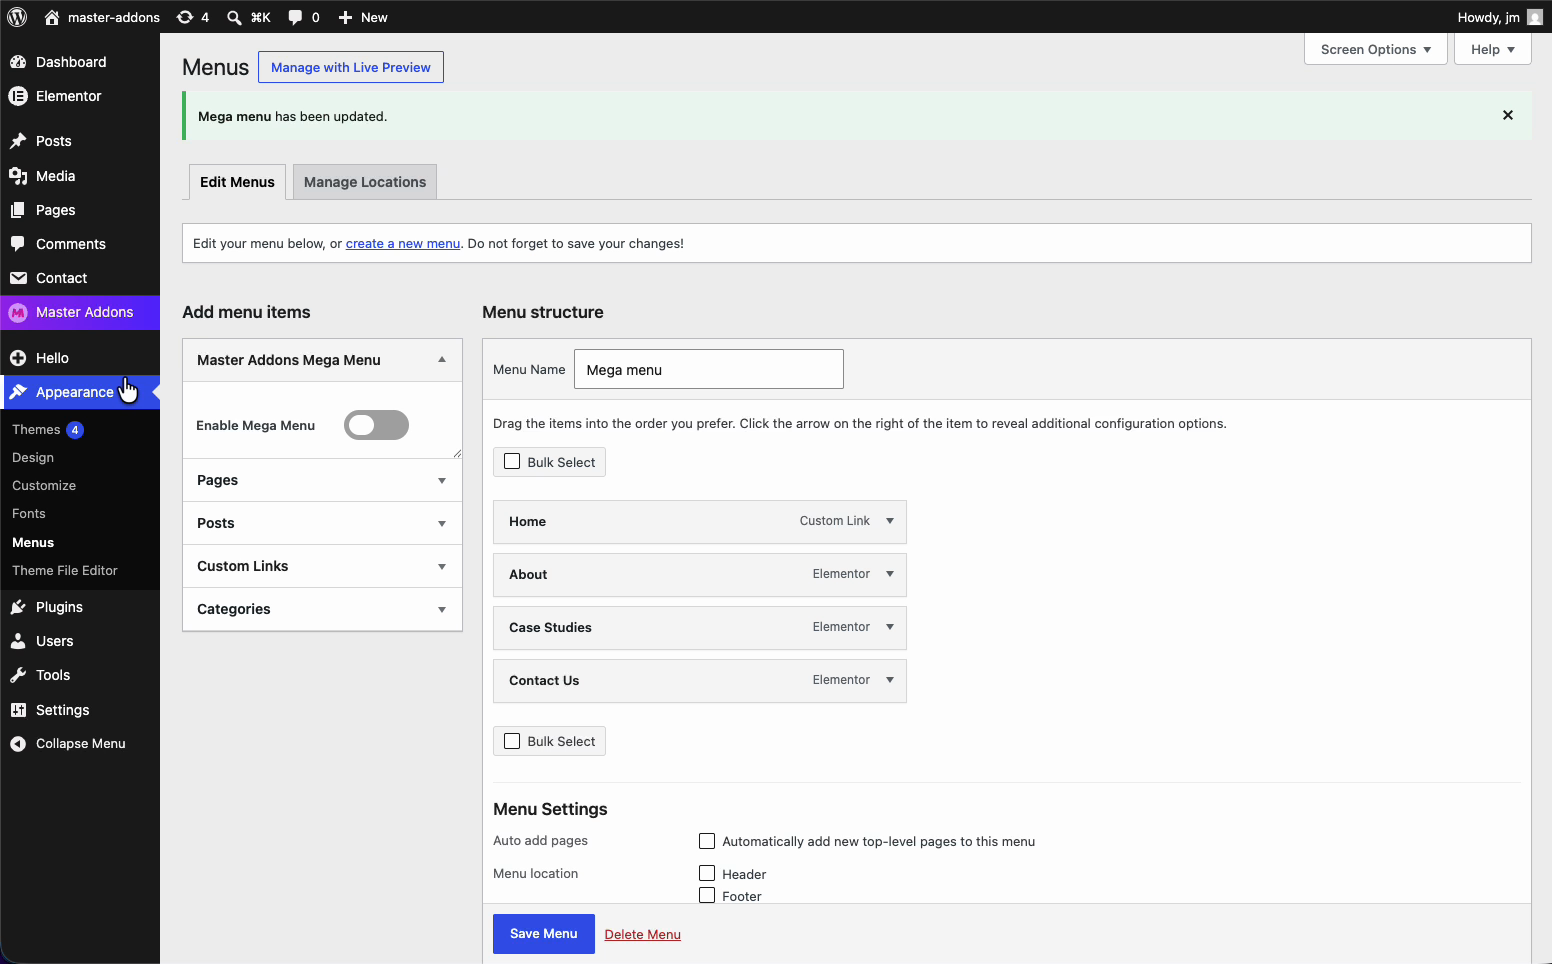
Task: Open Theme File Editor submenu item
Action: (x=65, y=570)
